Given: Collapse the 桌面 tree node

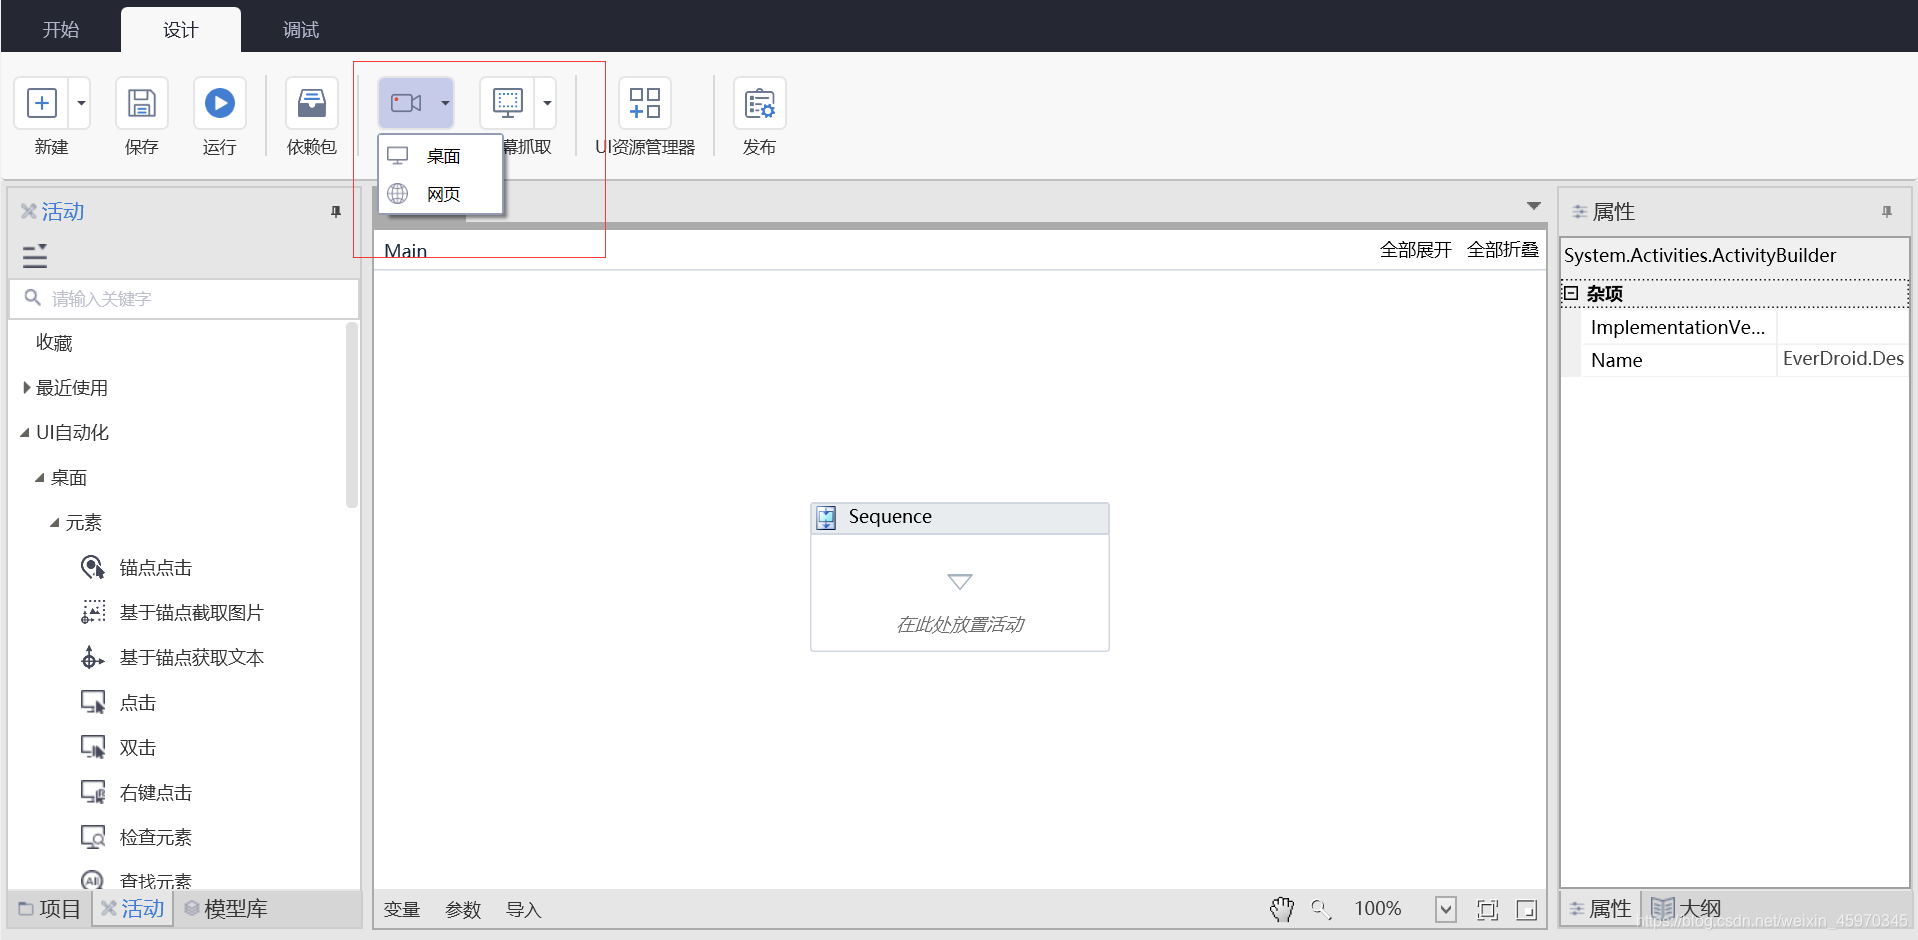Looking at the screenshot, I should point(40,478).
